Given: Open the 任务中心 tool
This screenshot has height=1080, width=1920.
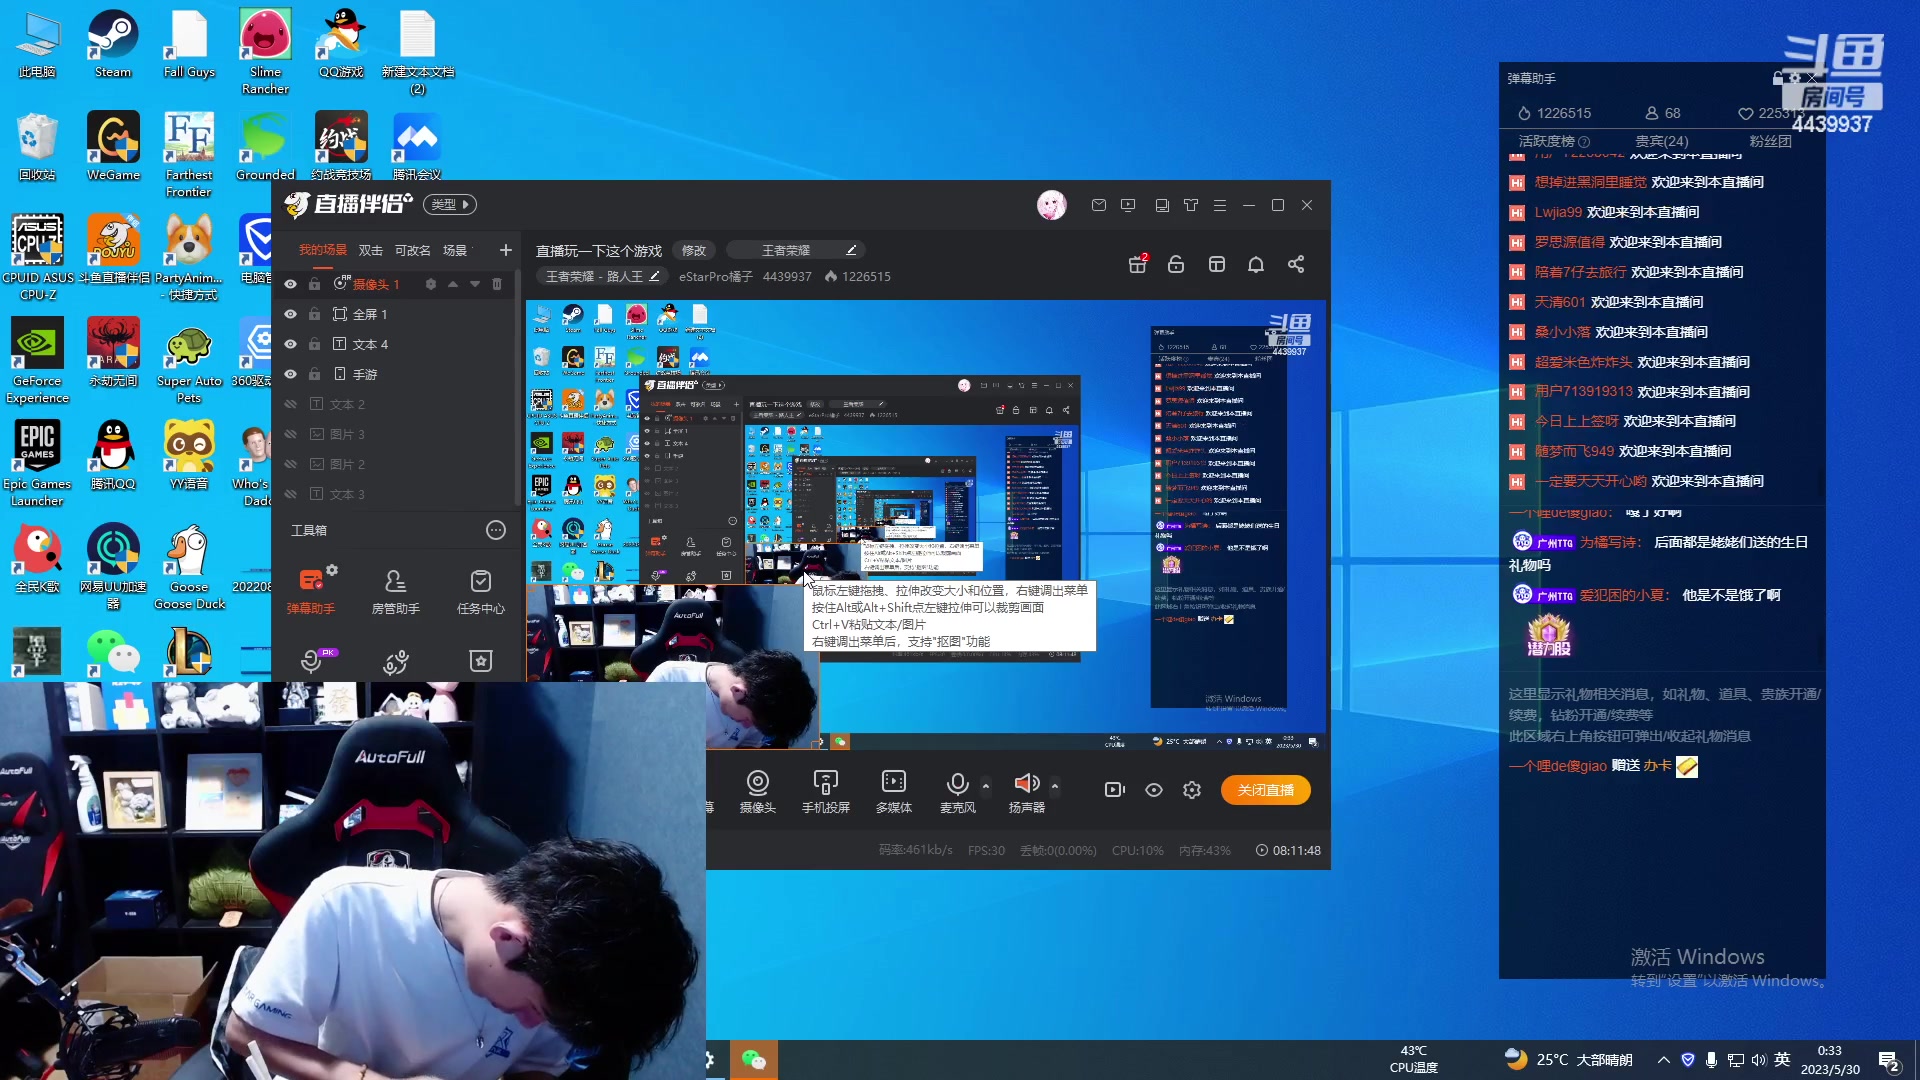Looking at the screenshot, I should point(481,590).
